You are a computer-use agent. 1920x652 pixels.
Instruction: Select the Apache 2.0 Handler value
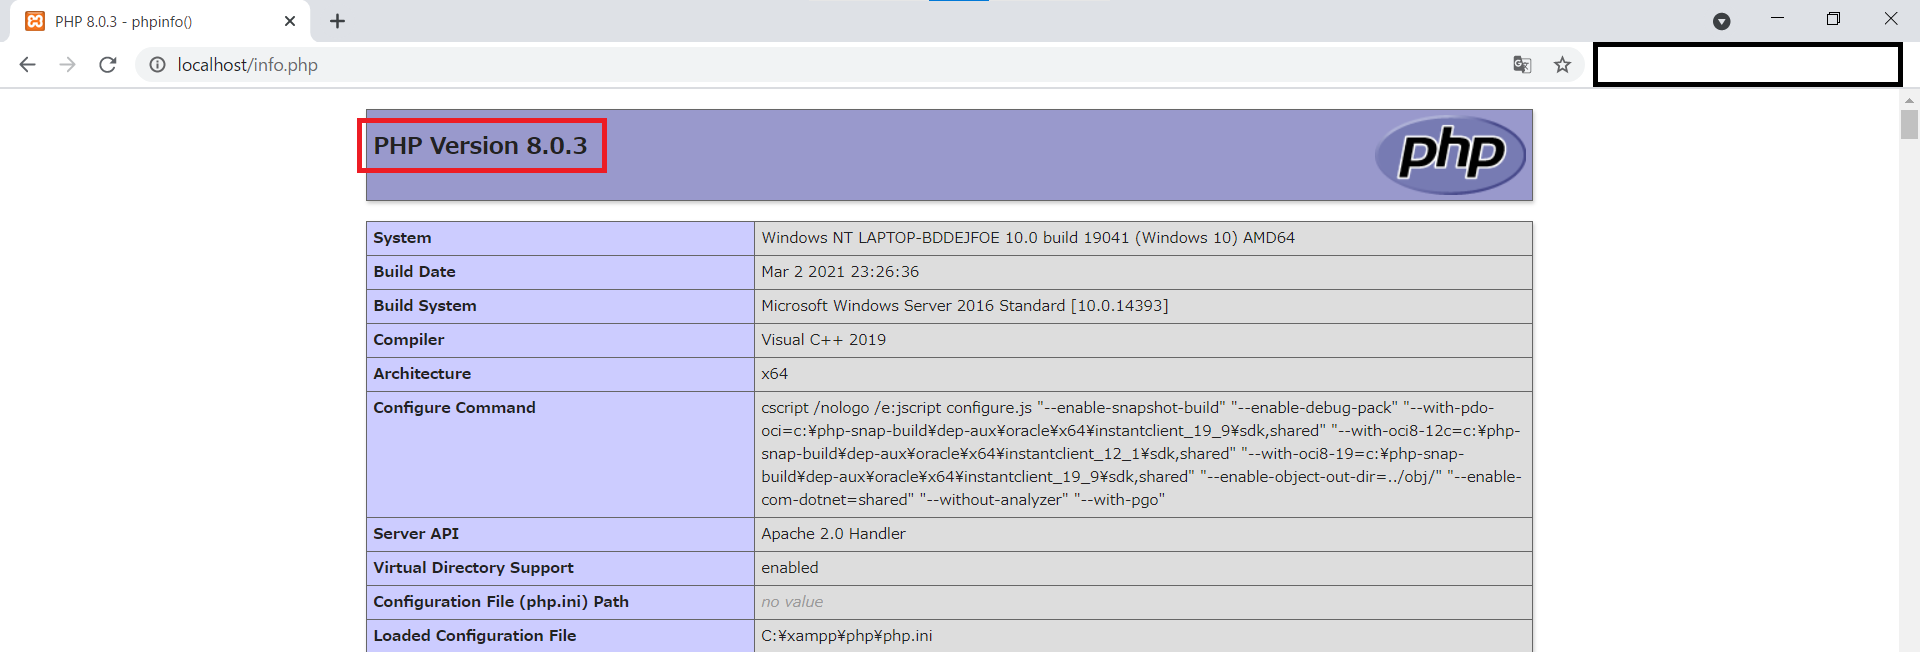[x=833, y=534]
